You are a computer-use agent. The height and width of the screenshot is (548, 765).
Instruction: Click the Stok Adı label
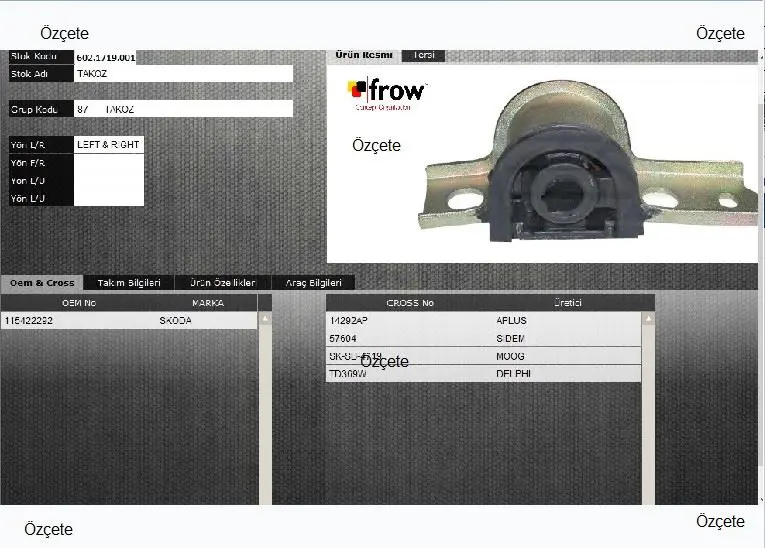click(x=30, y=74)
